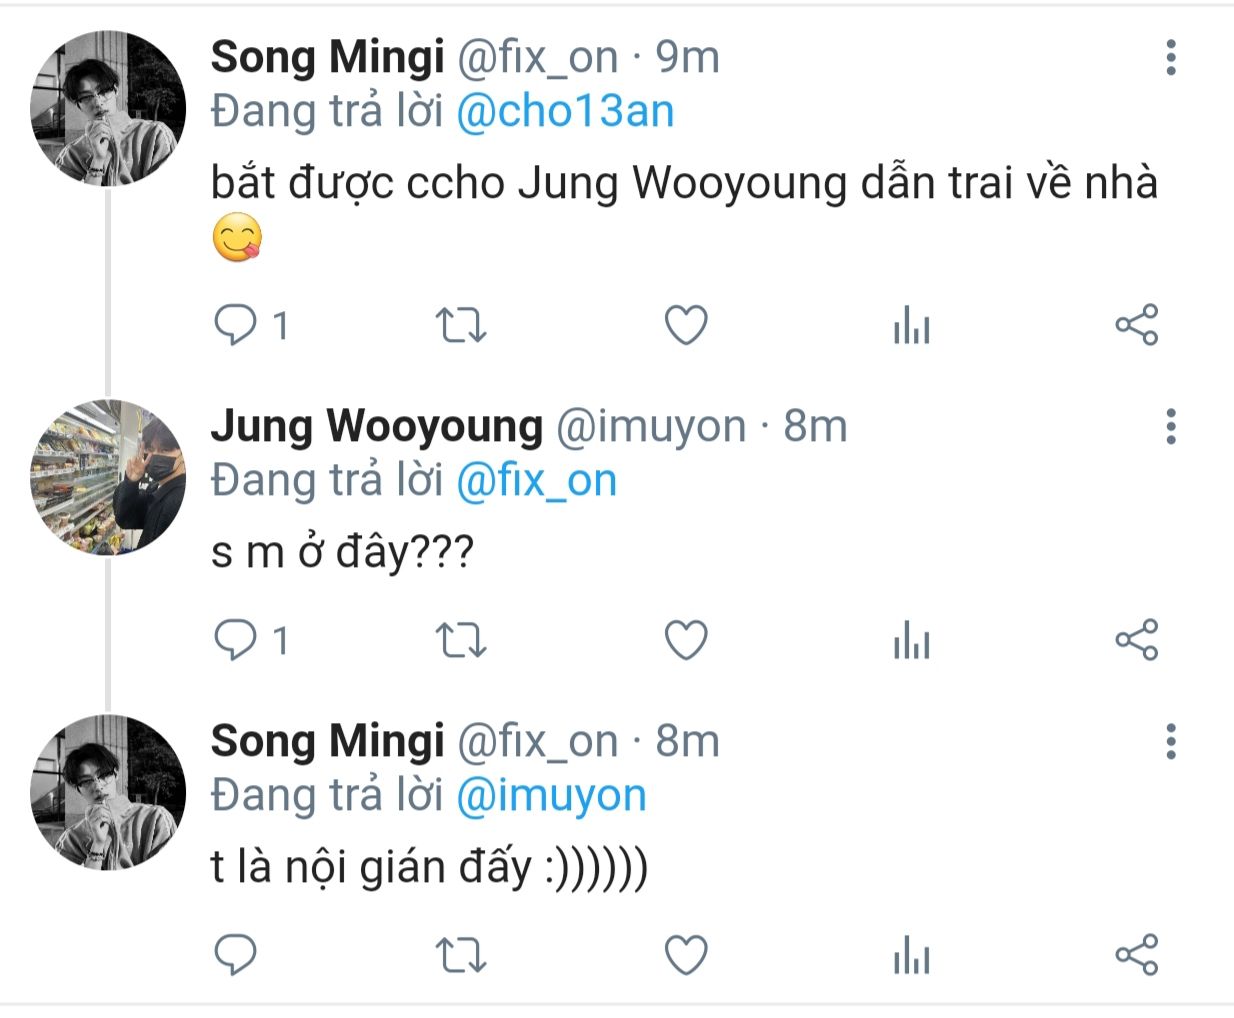The image size is (1234, 1018).
Task: Open Jung Wooyoung's profile picture
Action: coord(108,477)
